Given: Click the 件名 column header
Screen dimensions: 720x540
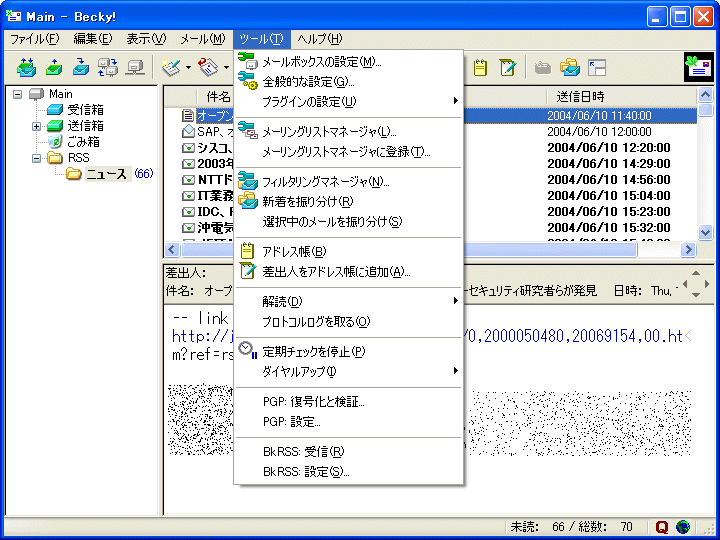Looking at the screenshot, I should pos(219,96).
